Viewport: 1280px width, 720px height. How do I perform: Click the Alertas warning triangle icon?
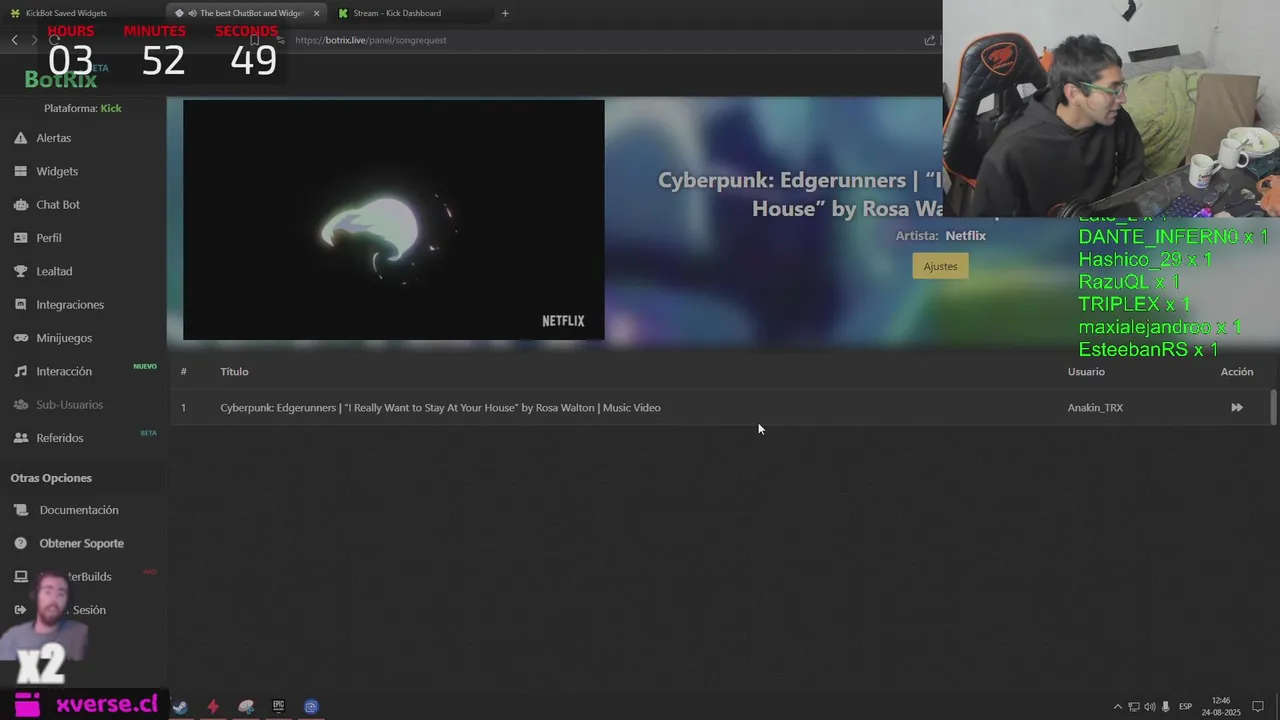[x=20, y=138]
